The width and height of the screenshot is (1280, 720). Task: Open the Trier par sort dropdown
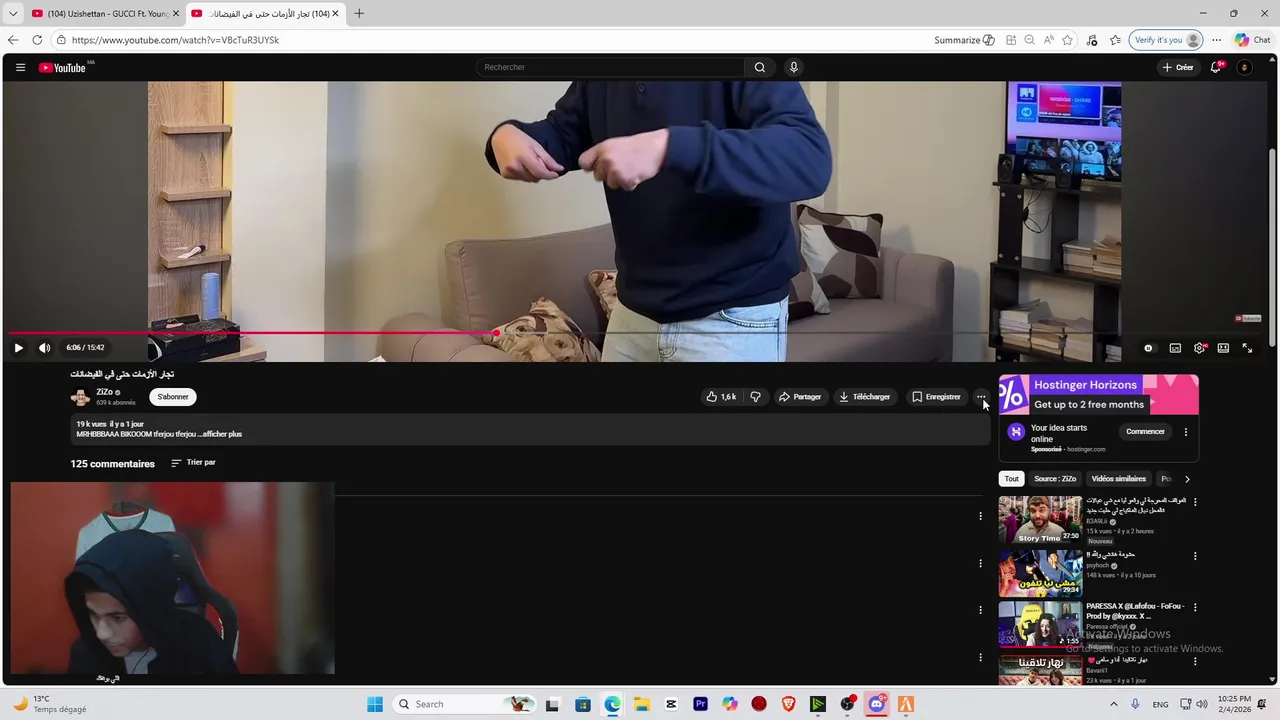(x=193, y=463)
